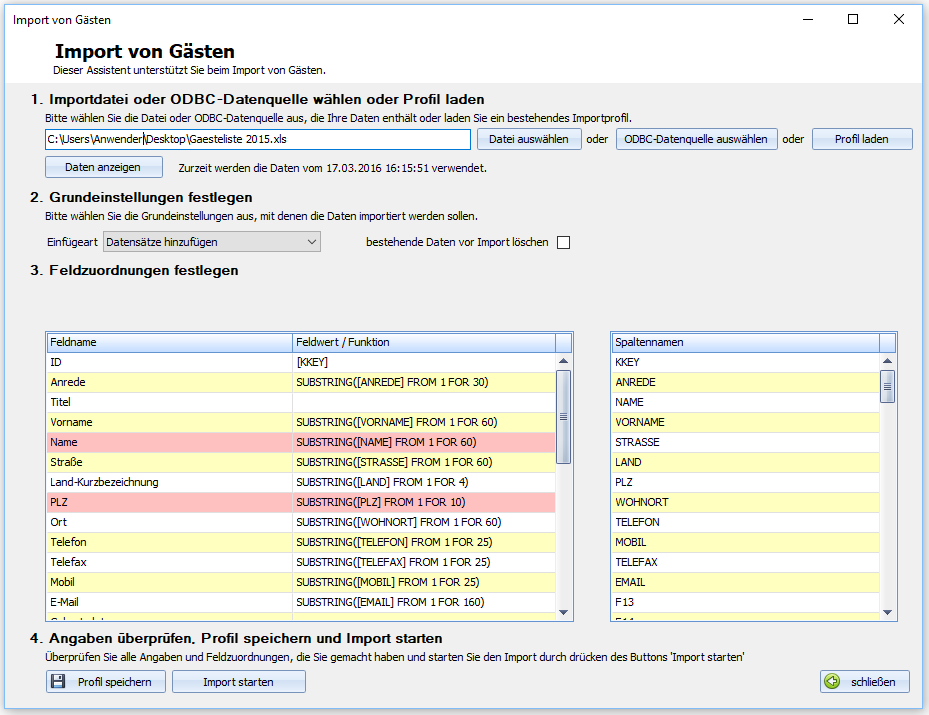Select the Anrede field row
Image resolution: width=929 pixels, height=715 pixels.
pos(301,382)
